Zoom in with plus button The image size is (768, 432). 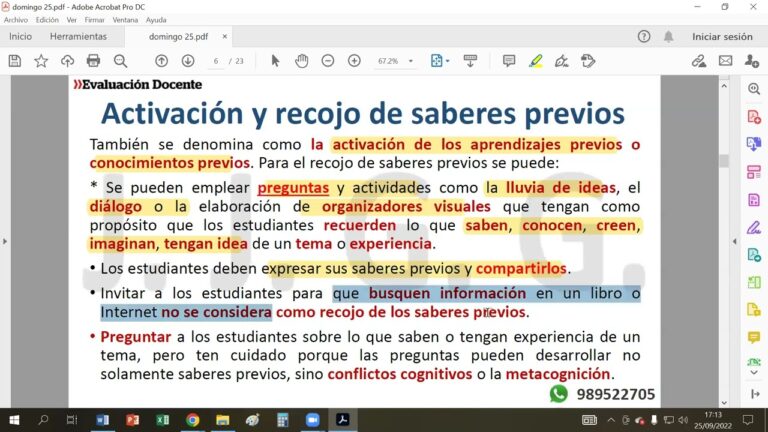354,61
